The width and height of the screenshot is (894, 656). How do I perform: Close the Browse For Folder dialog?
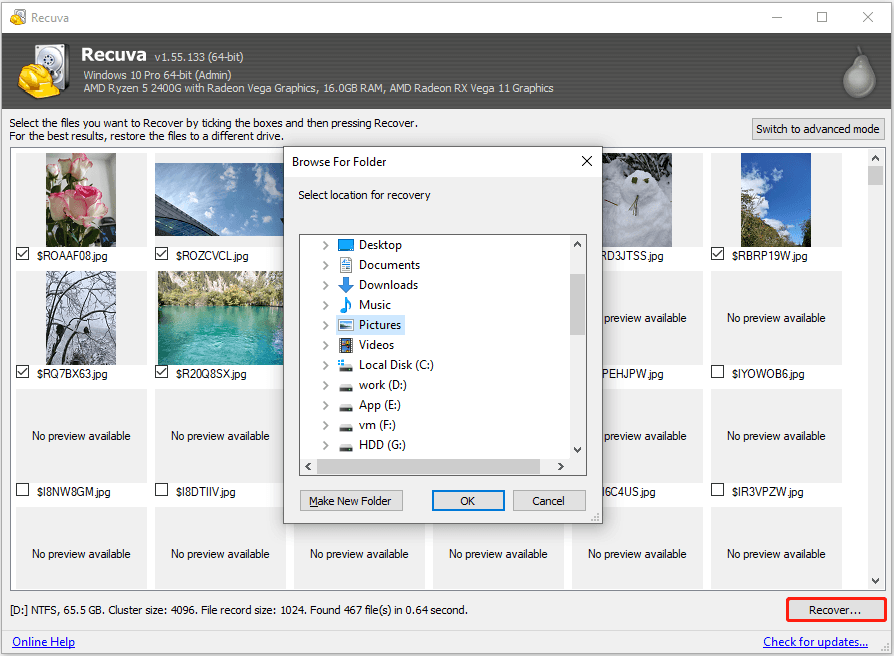[587, 161]
